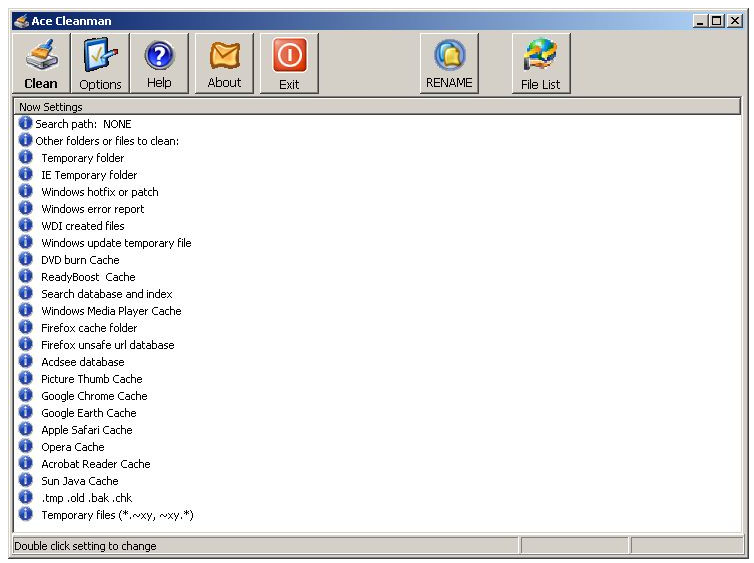Click the info icon beside Temporary folder
The height and width of the screenshot is (563, 754).
tap(25, 158)
